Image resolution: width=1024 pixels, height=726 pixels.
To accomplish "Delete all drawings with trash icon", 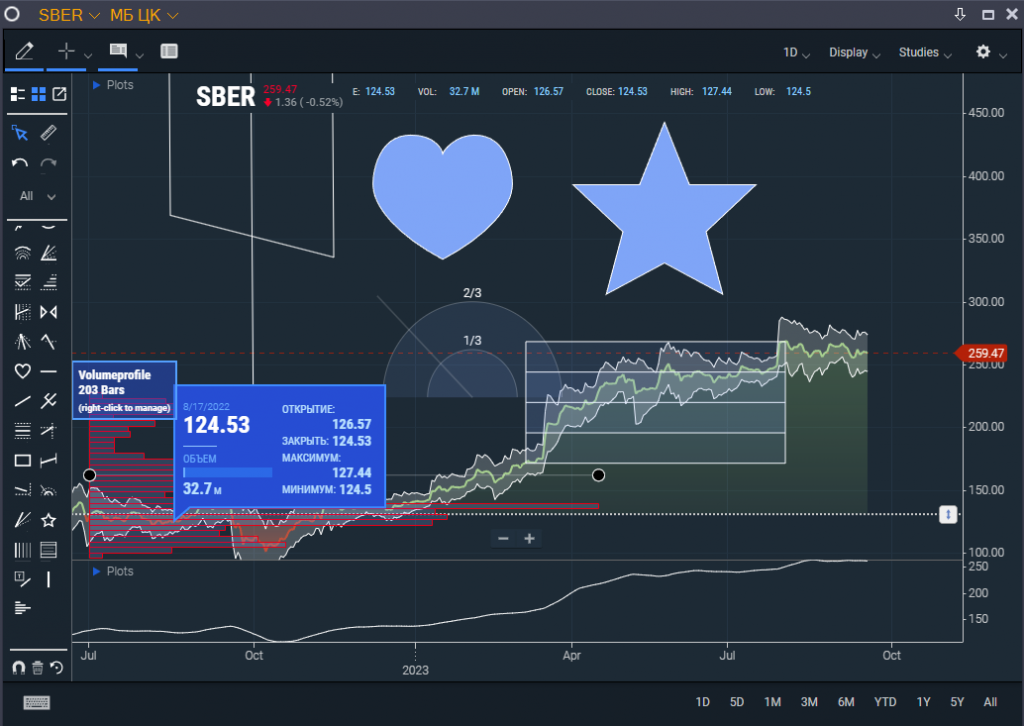I will 37,667.
